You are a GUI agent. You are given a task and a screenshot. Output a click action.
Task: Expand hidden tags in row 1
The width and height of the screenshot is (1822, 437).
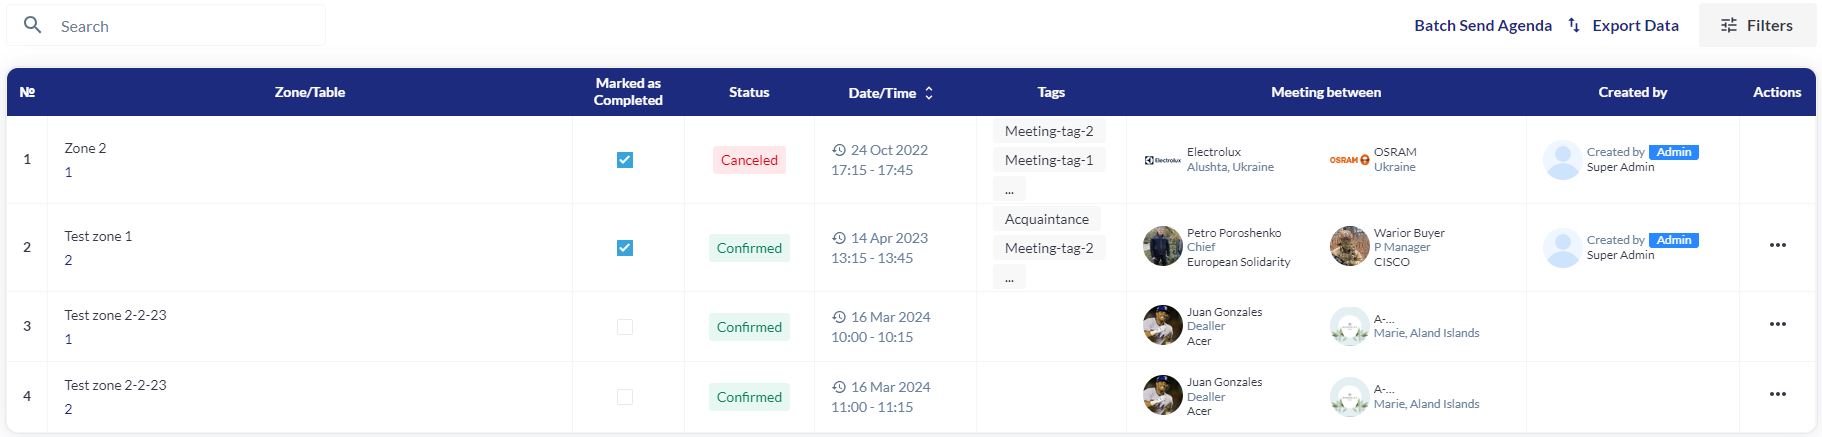[1009, 189]
